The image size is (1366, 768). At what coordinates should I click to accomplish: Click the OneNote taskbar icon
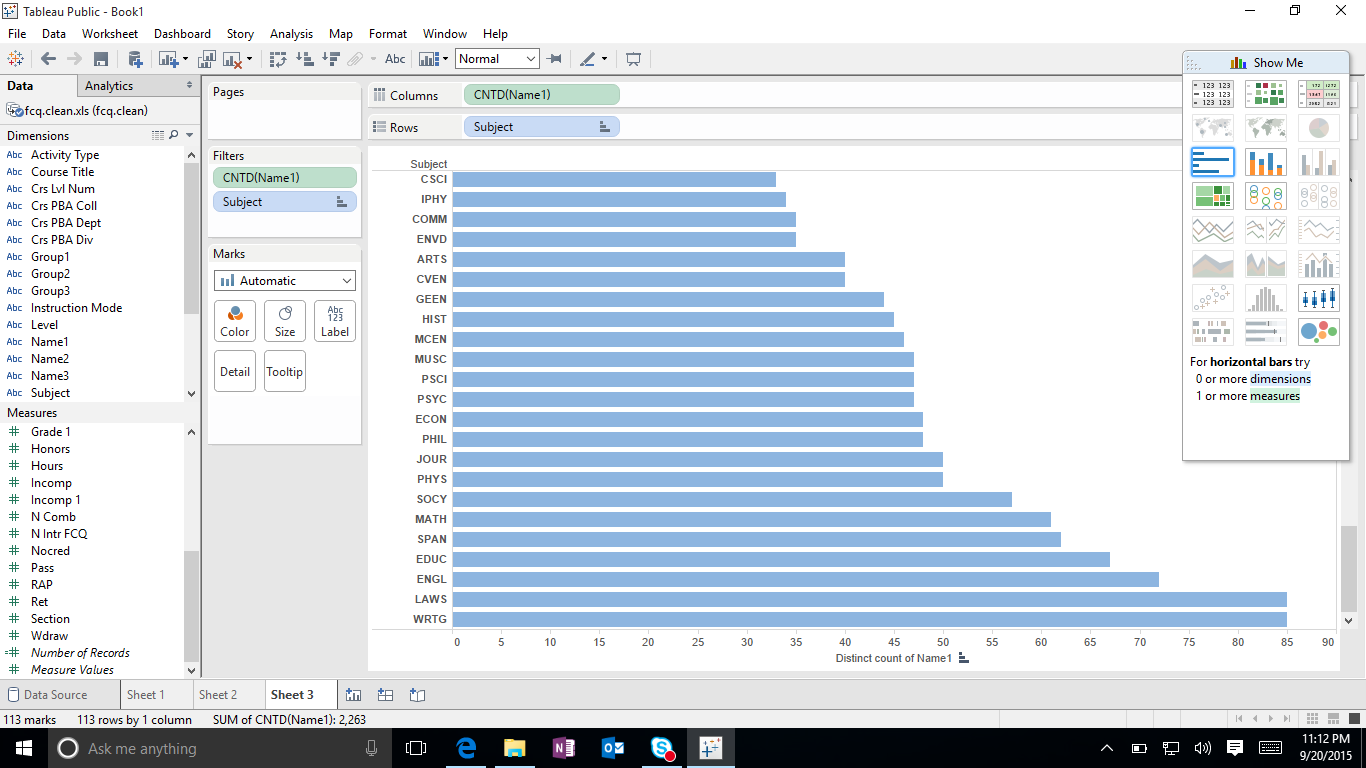click(x=563, y=748)
